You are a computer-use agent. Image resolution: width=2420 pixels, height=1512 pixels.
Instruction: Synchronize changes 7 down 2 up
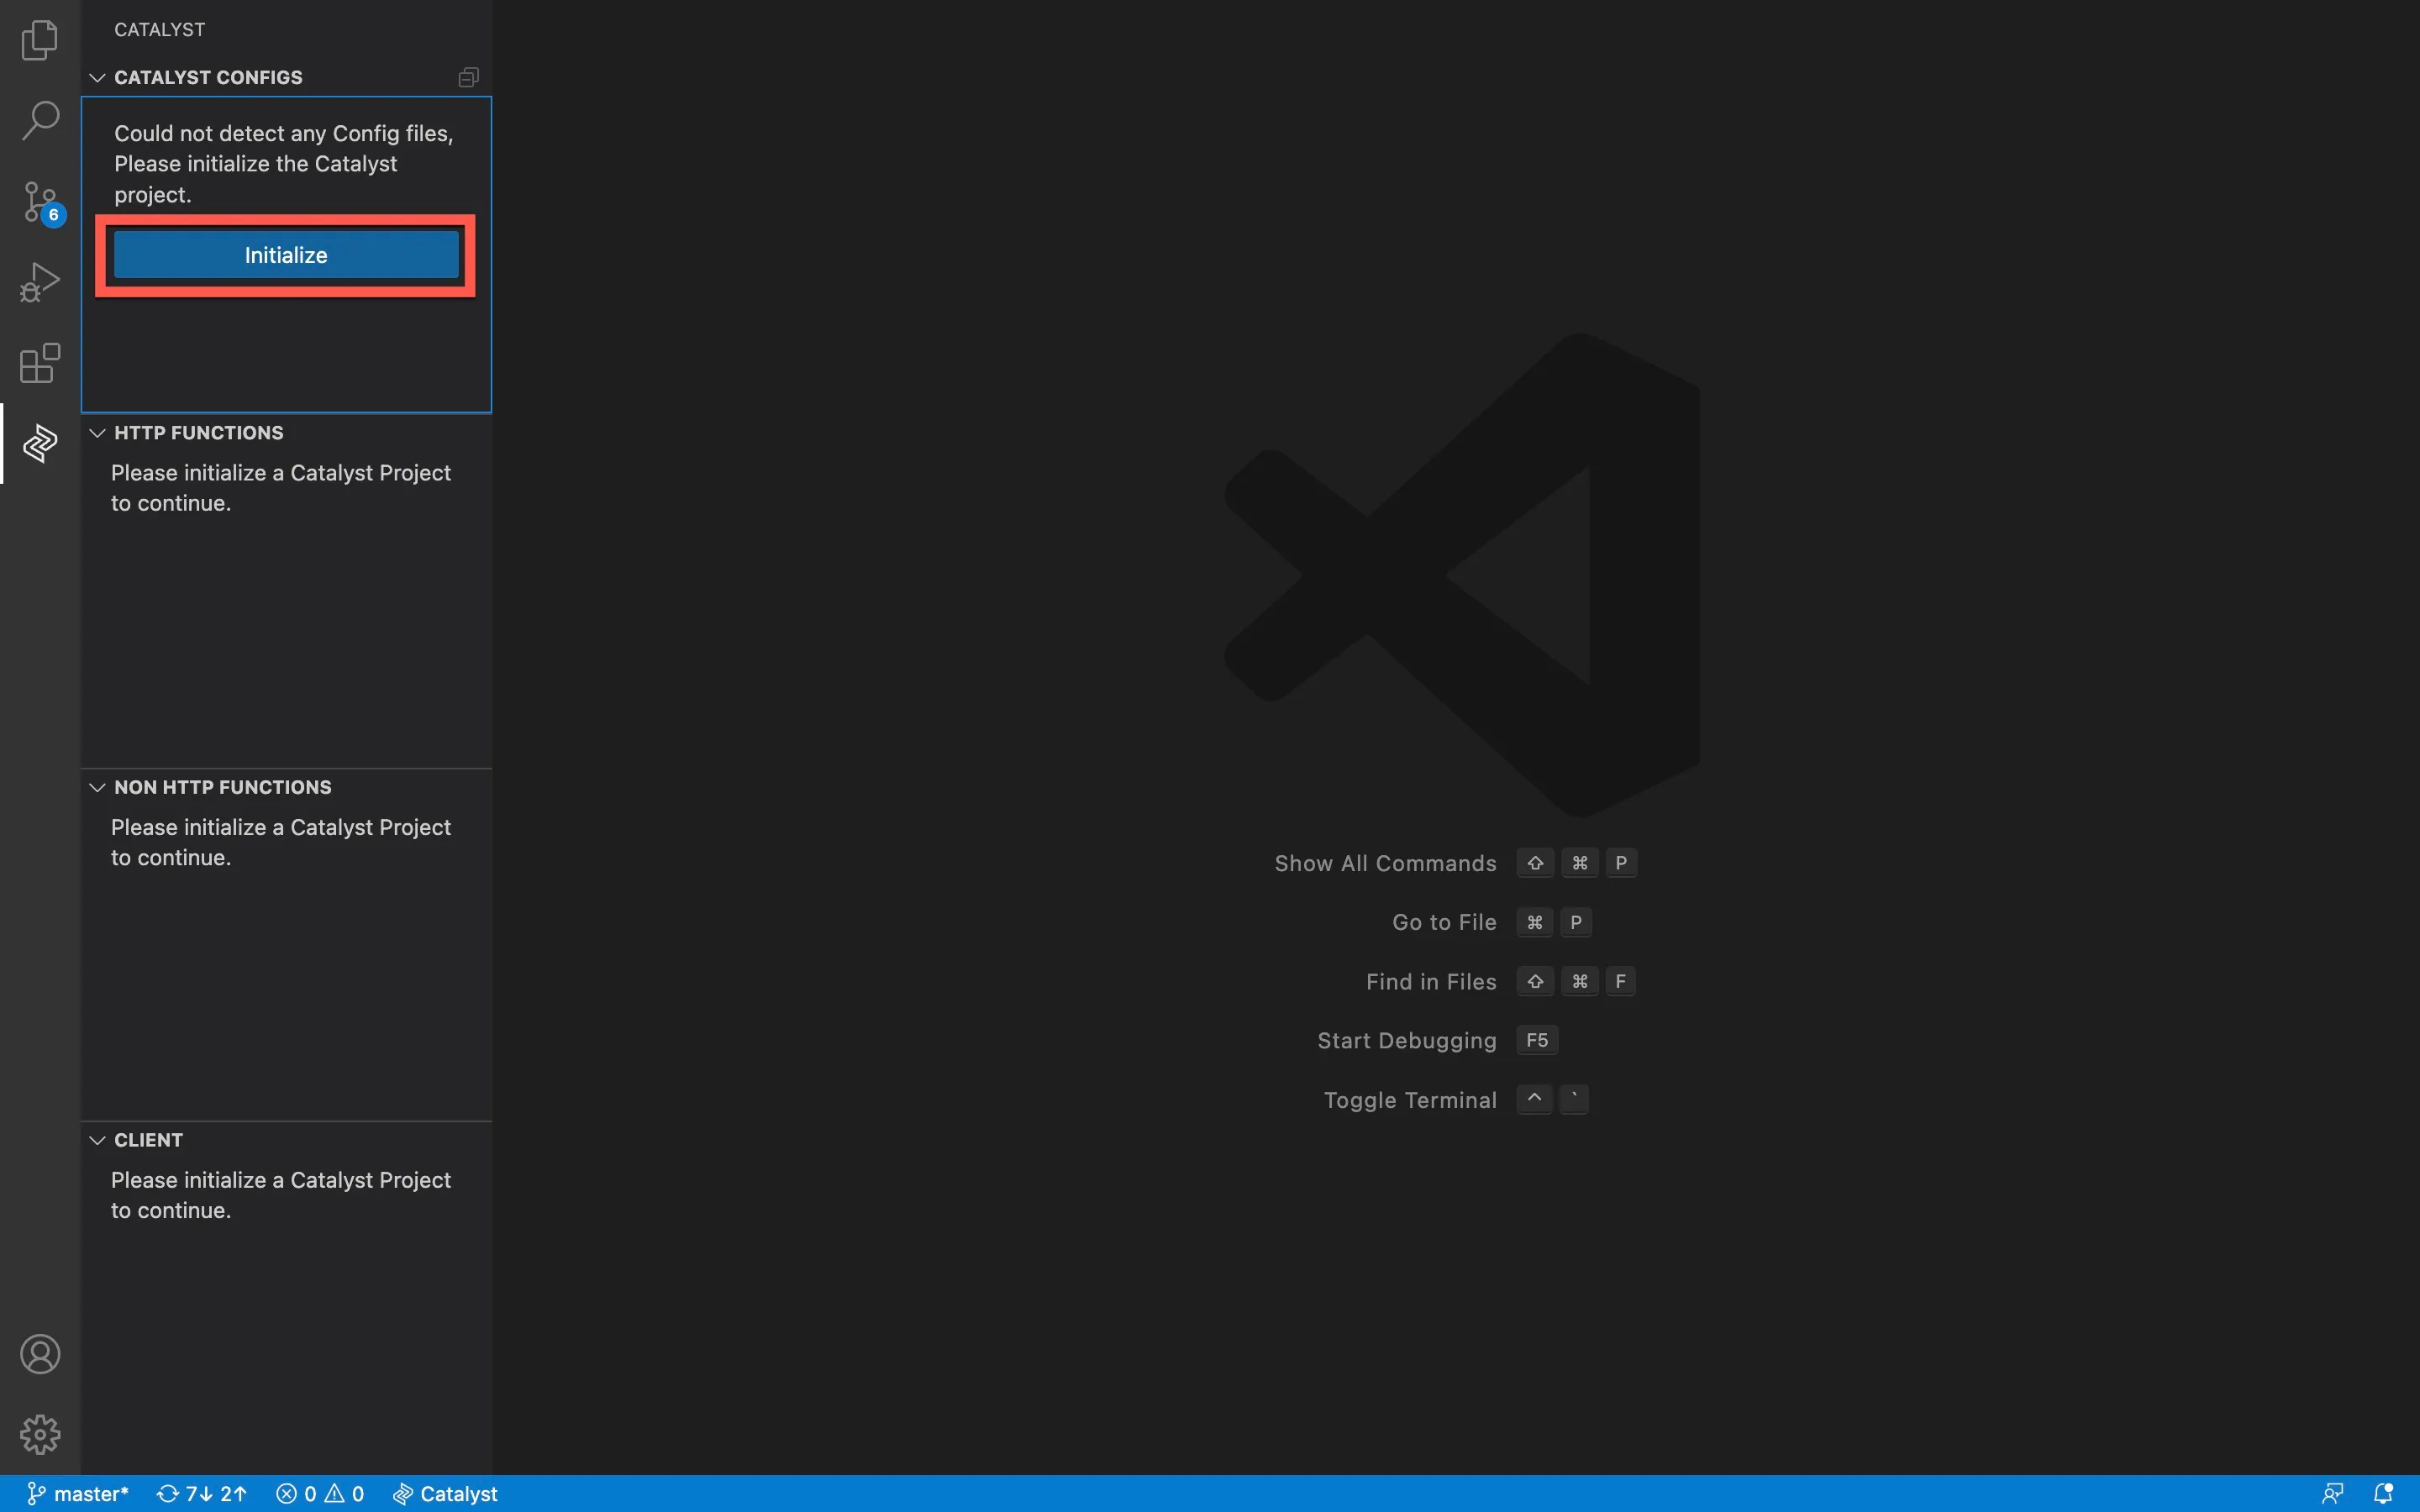pos(202,1494)
